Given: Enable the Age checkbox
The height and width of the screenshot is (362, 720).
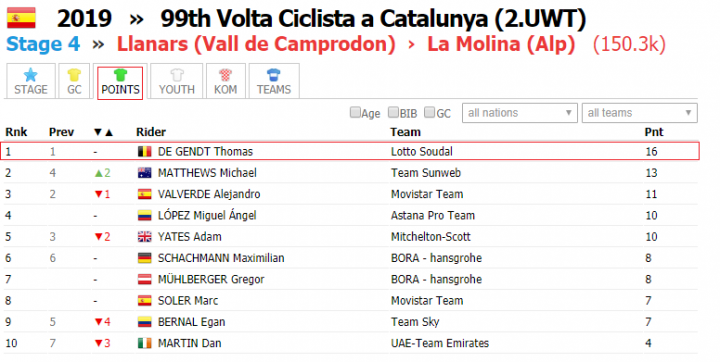Looking at the screenshot, I should [355, 112].
